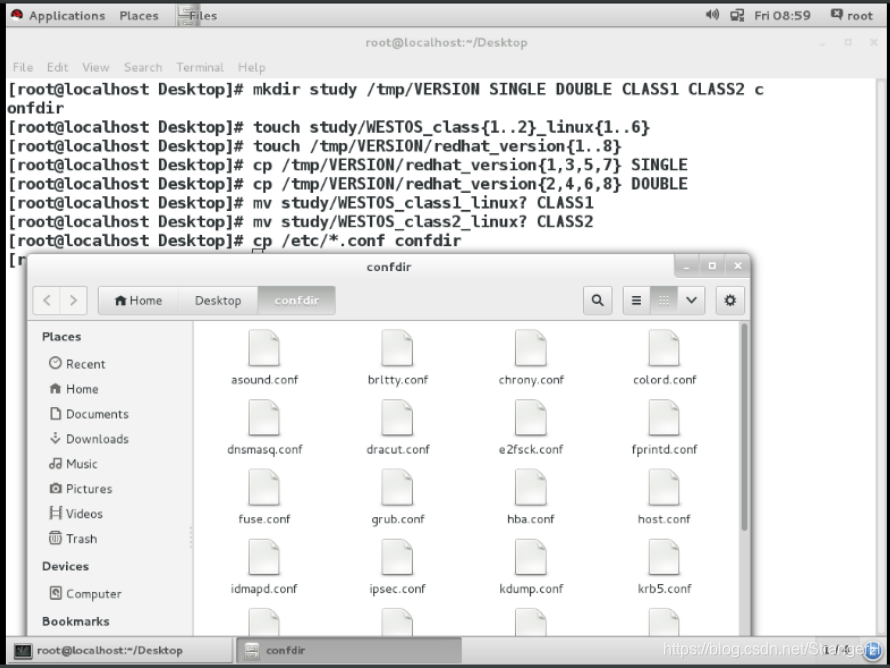This screenshot has height=668, width=890.
Task: Open Music in the sidebar
Action: [x=73, y=464]
